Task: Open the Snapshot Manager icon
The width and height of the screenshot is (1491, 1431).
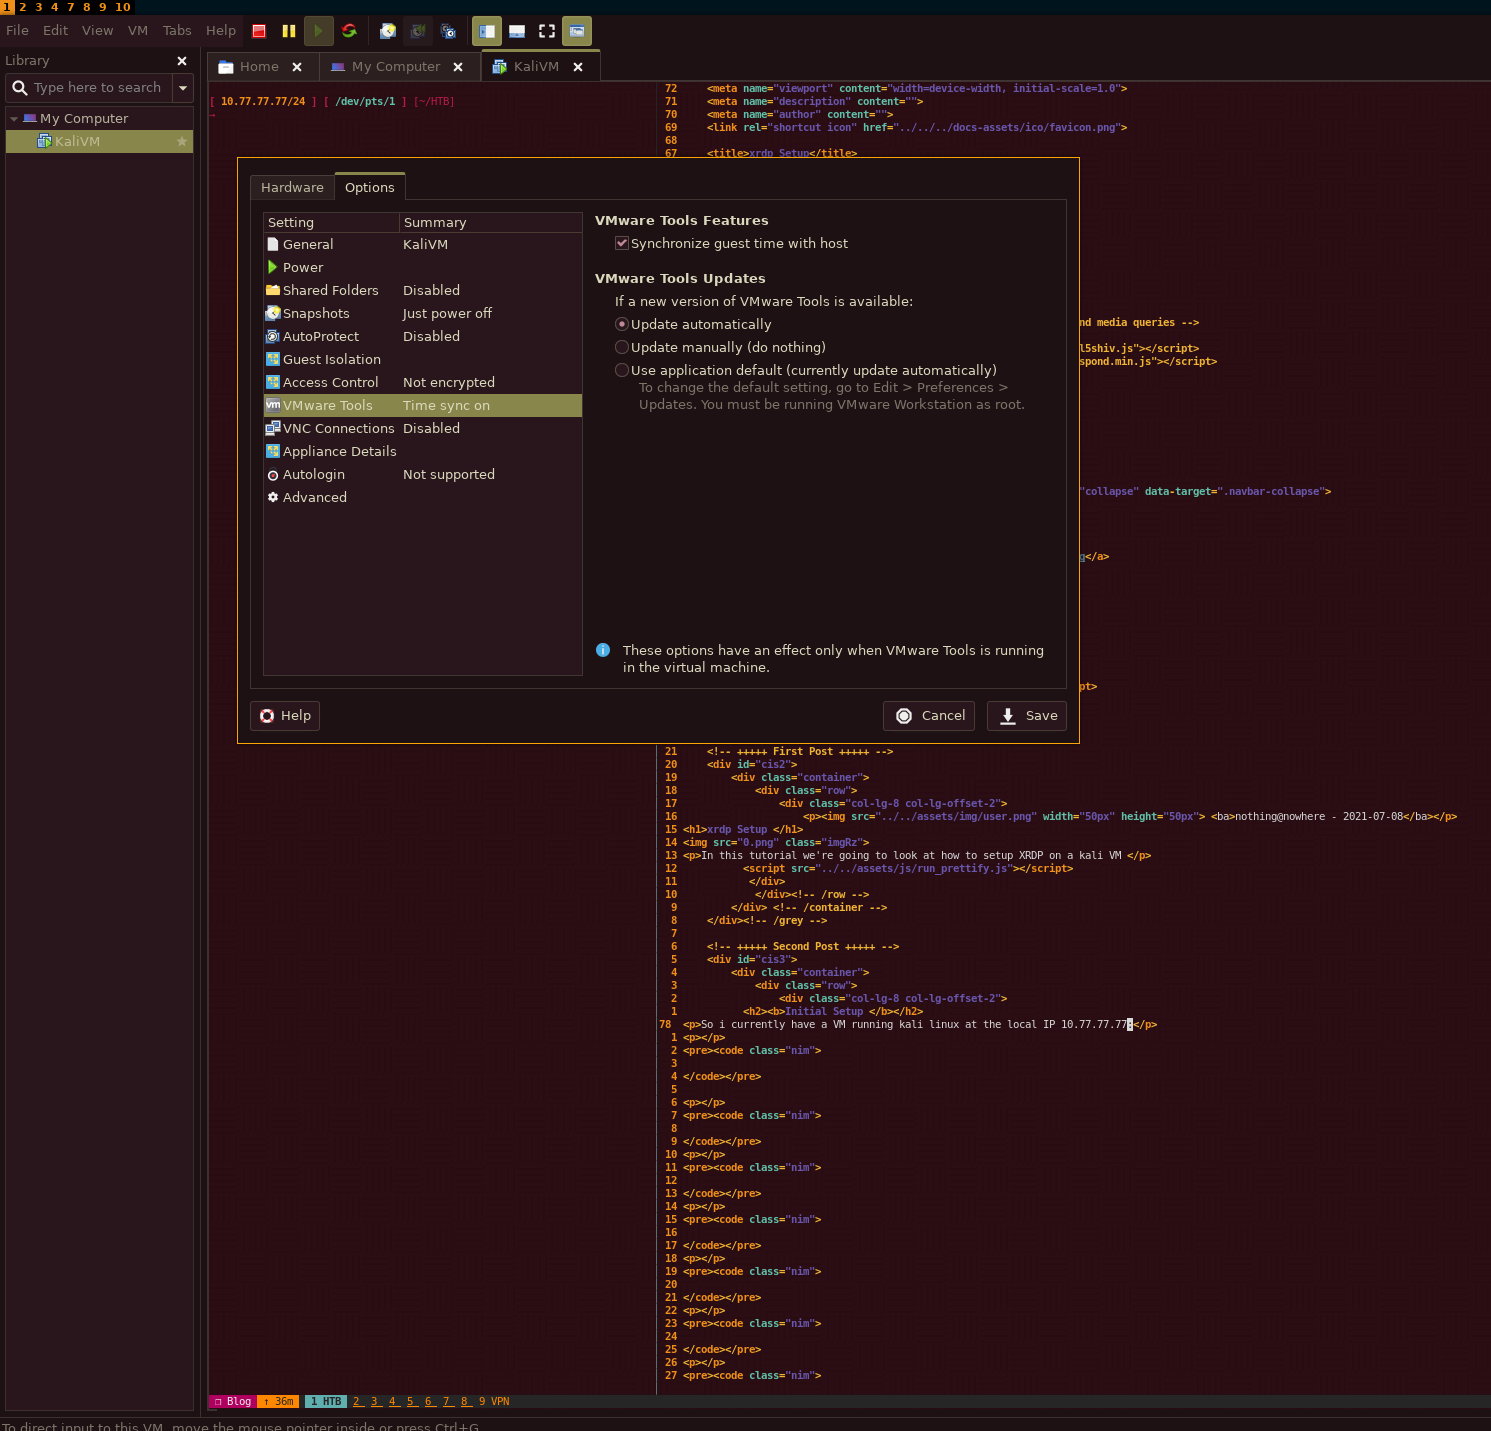Action: (448, 31)
